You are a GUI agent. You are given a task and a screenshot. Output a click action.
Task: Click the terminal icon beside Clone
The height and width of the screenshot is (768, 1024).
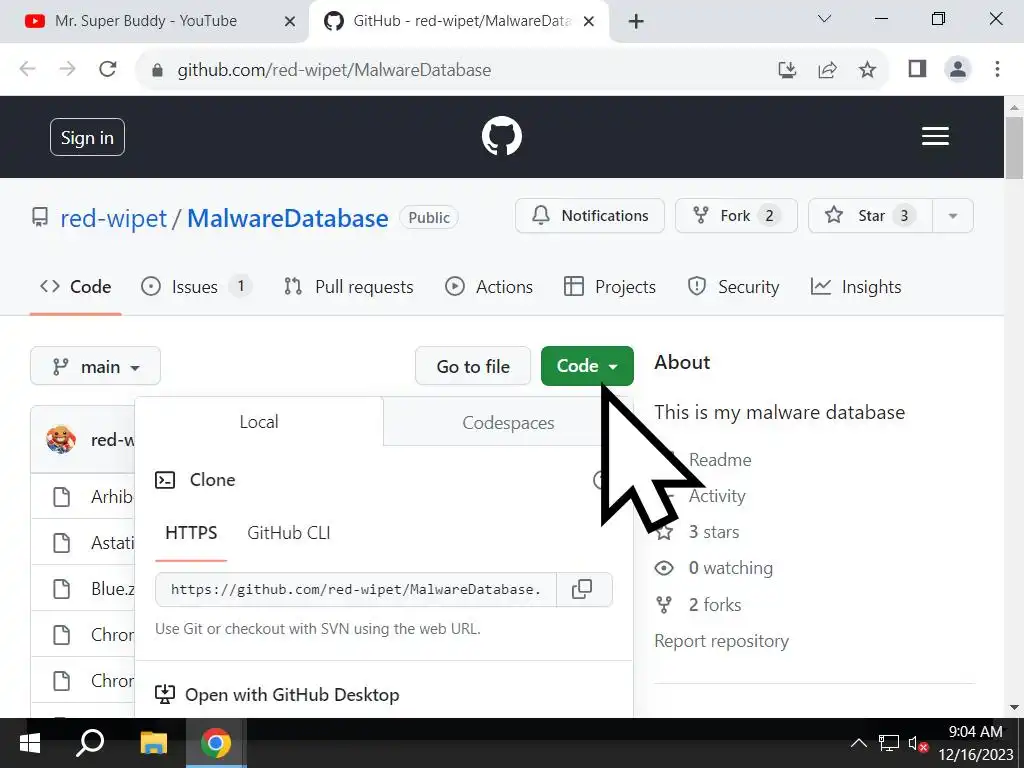pos(165,480)
